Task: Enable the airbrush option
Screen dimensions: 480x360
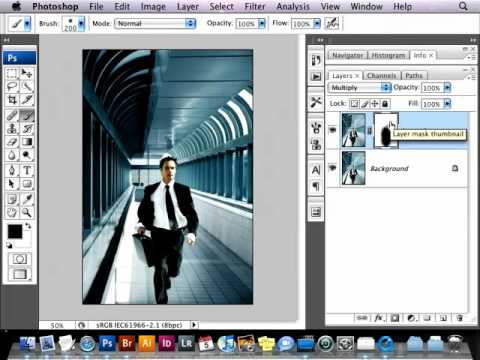Action: click(332, 23)
